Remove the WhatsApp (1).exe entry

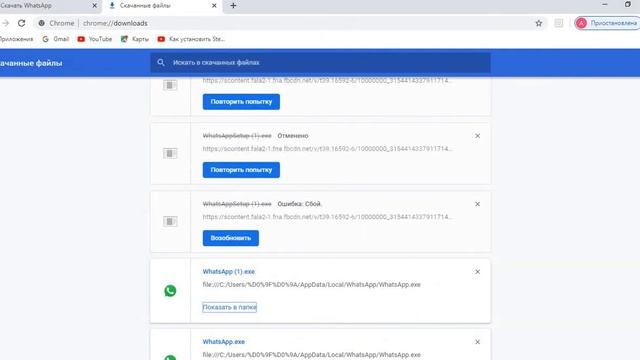pyautogui.click(x=478, y=272)
